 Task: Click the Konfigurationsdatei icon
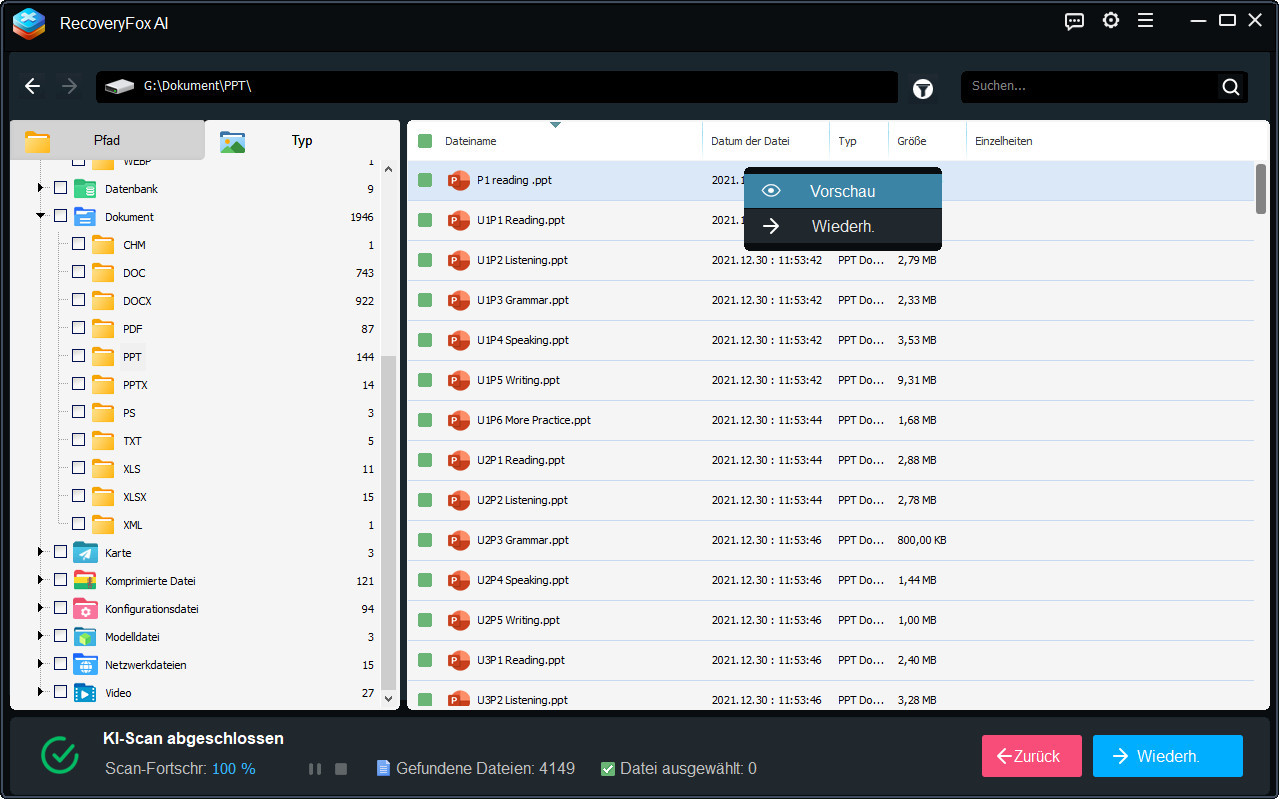(x=85, y=609)
